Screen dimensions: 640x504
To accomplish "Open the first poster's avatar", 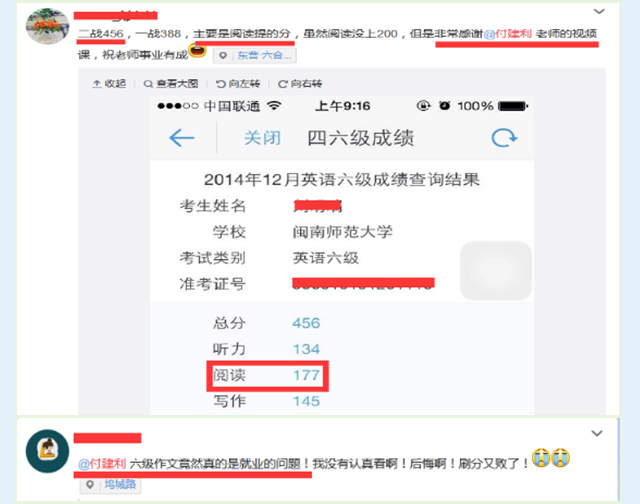I will click(x=47, y=26).
